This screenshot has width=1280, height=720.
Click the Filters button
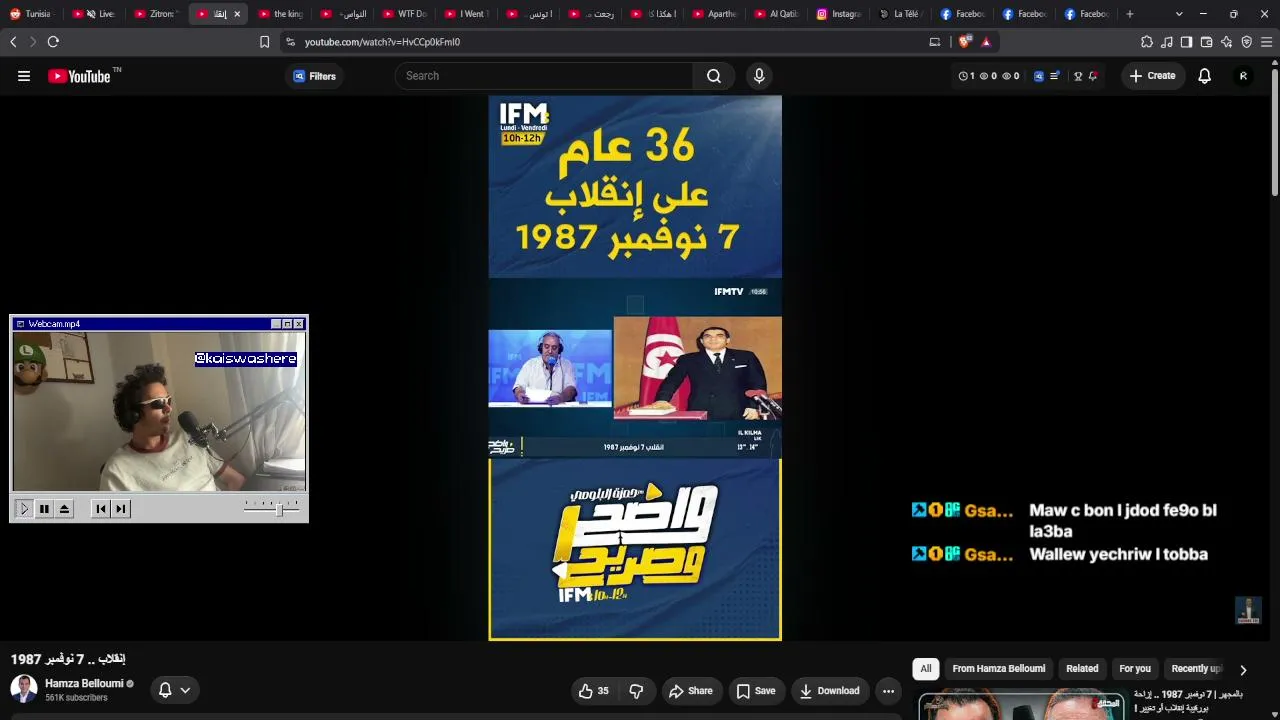click(315, 76)
